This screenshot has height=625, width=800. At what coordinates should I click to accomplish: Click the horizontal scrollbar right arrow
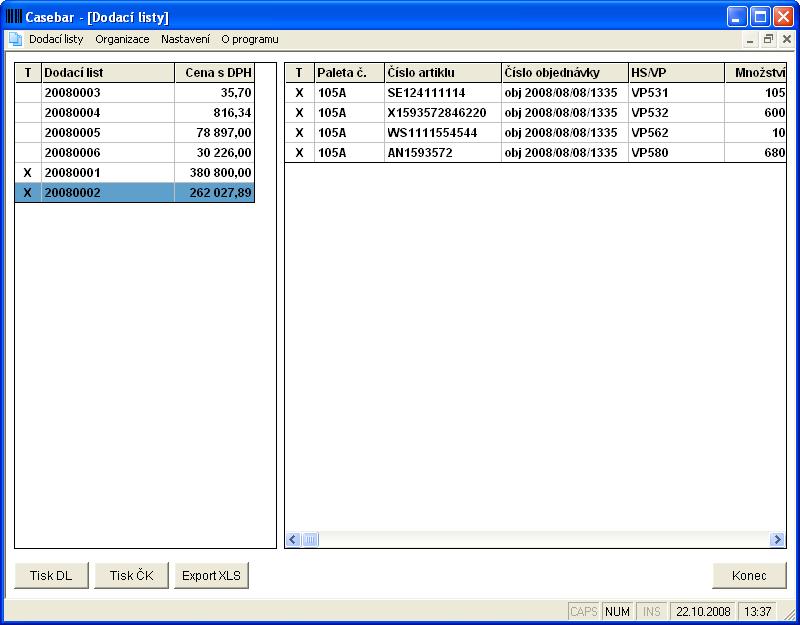777,539
